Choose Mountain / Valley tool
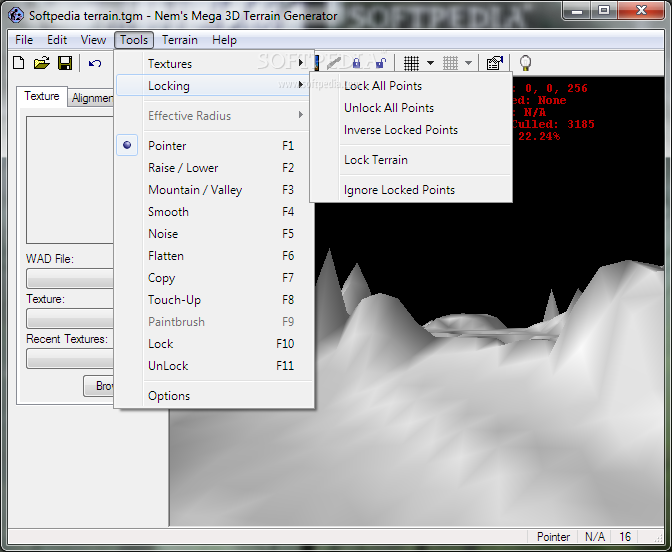Image resolution: width=672 pixels, height=552 pixels. [x=215, y=189]
